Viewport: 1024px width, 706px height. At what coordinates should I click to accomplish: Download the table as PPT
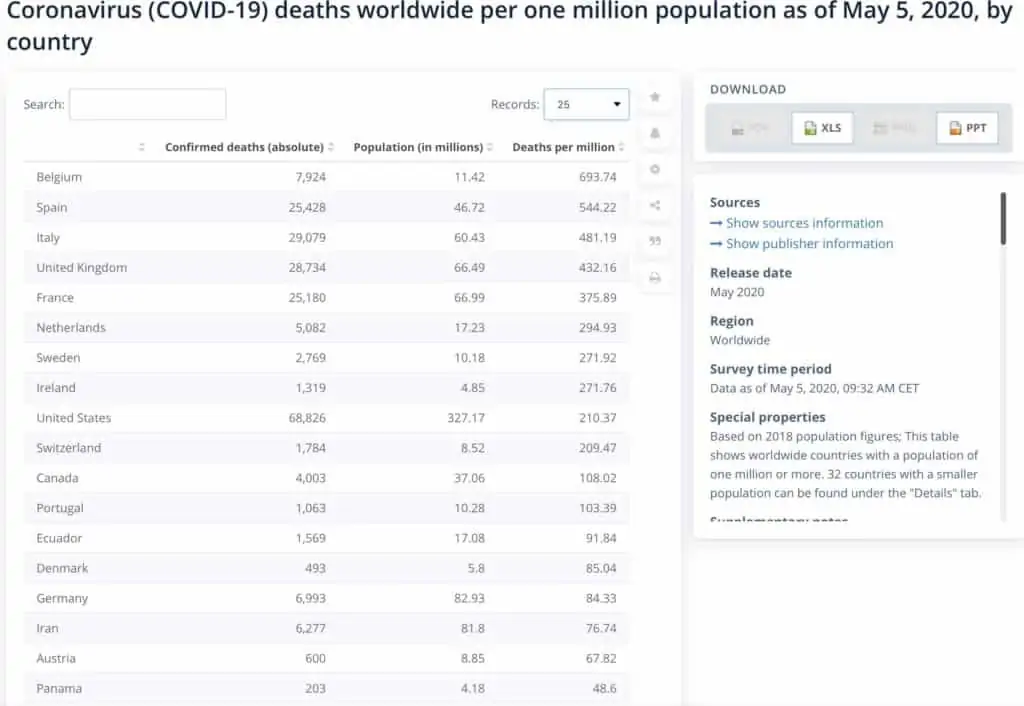pyautogui.click(x=967, y=128)
